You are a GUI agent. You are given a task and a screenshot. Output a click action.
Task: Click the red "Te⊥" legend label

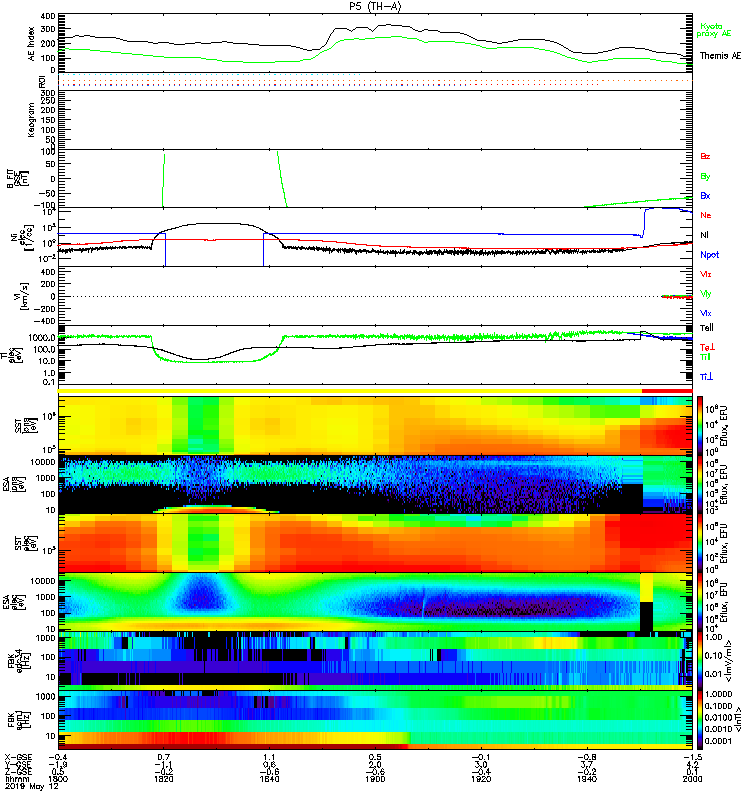(x=707, y=347)
